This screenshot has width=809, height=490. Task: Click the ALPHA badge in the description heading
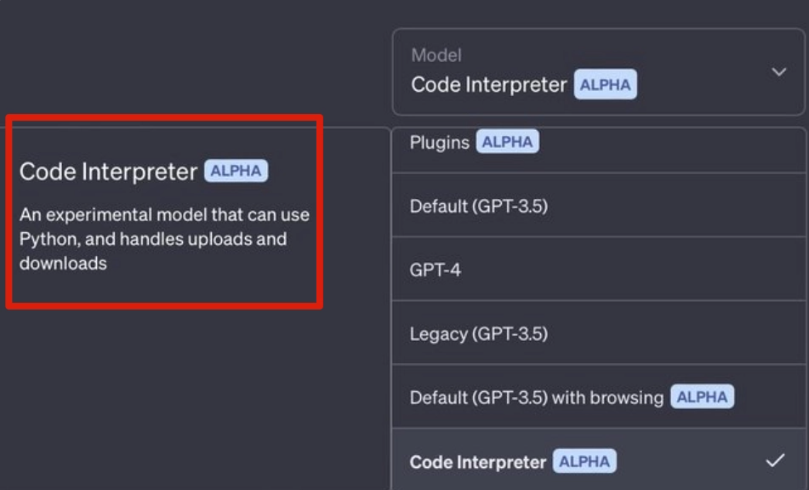(236, 171)
